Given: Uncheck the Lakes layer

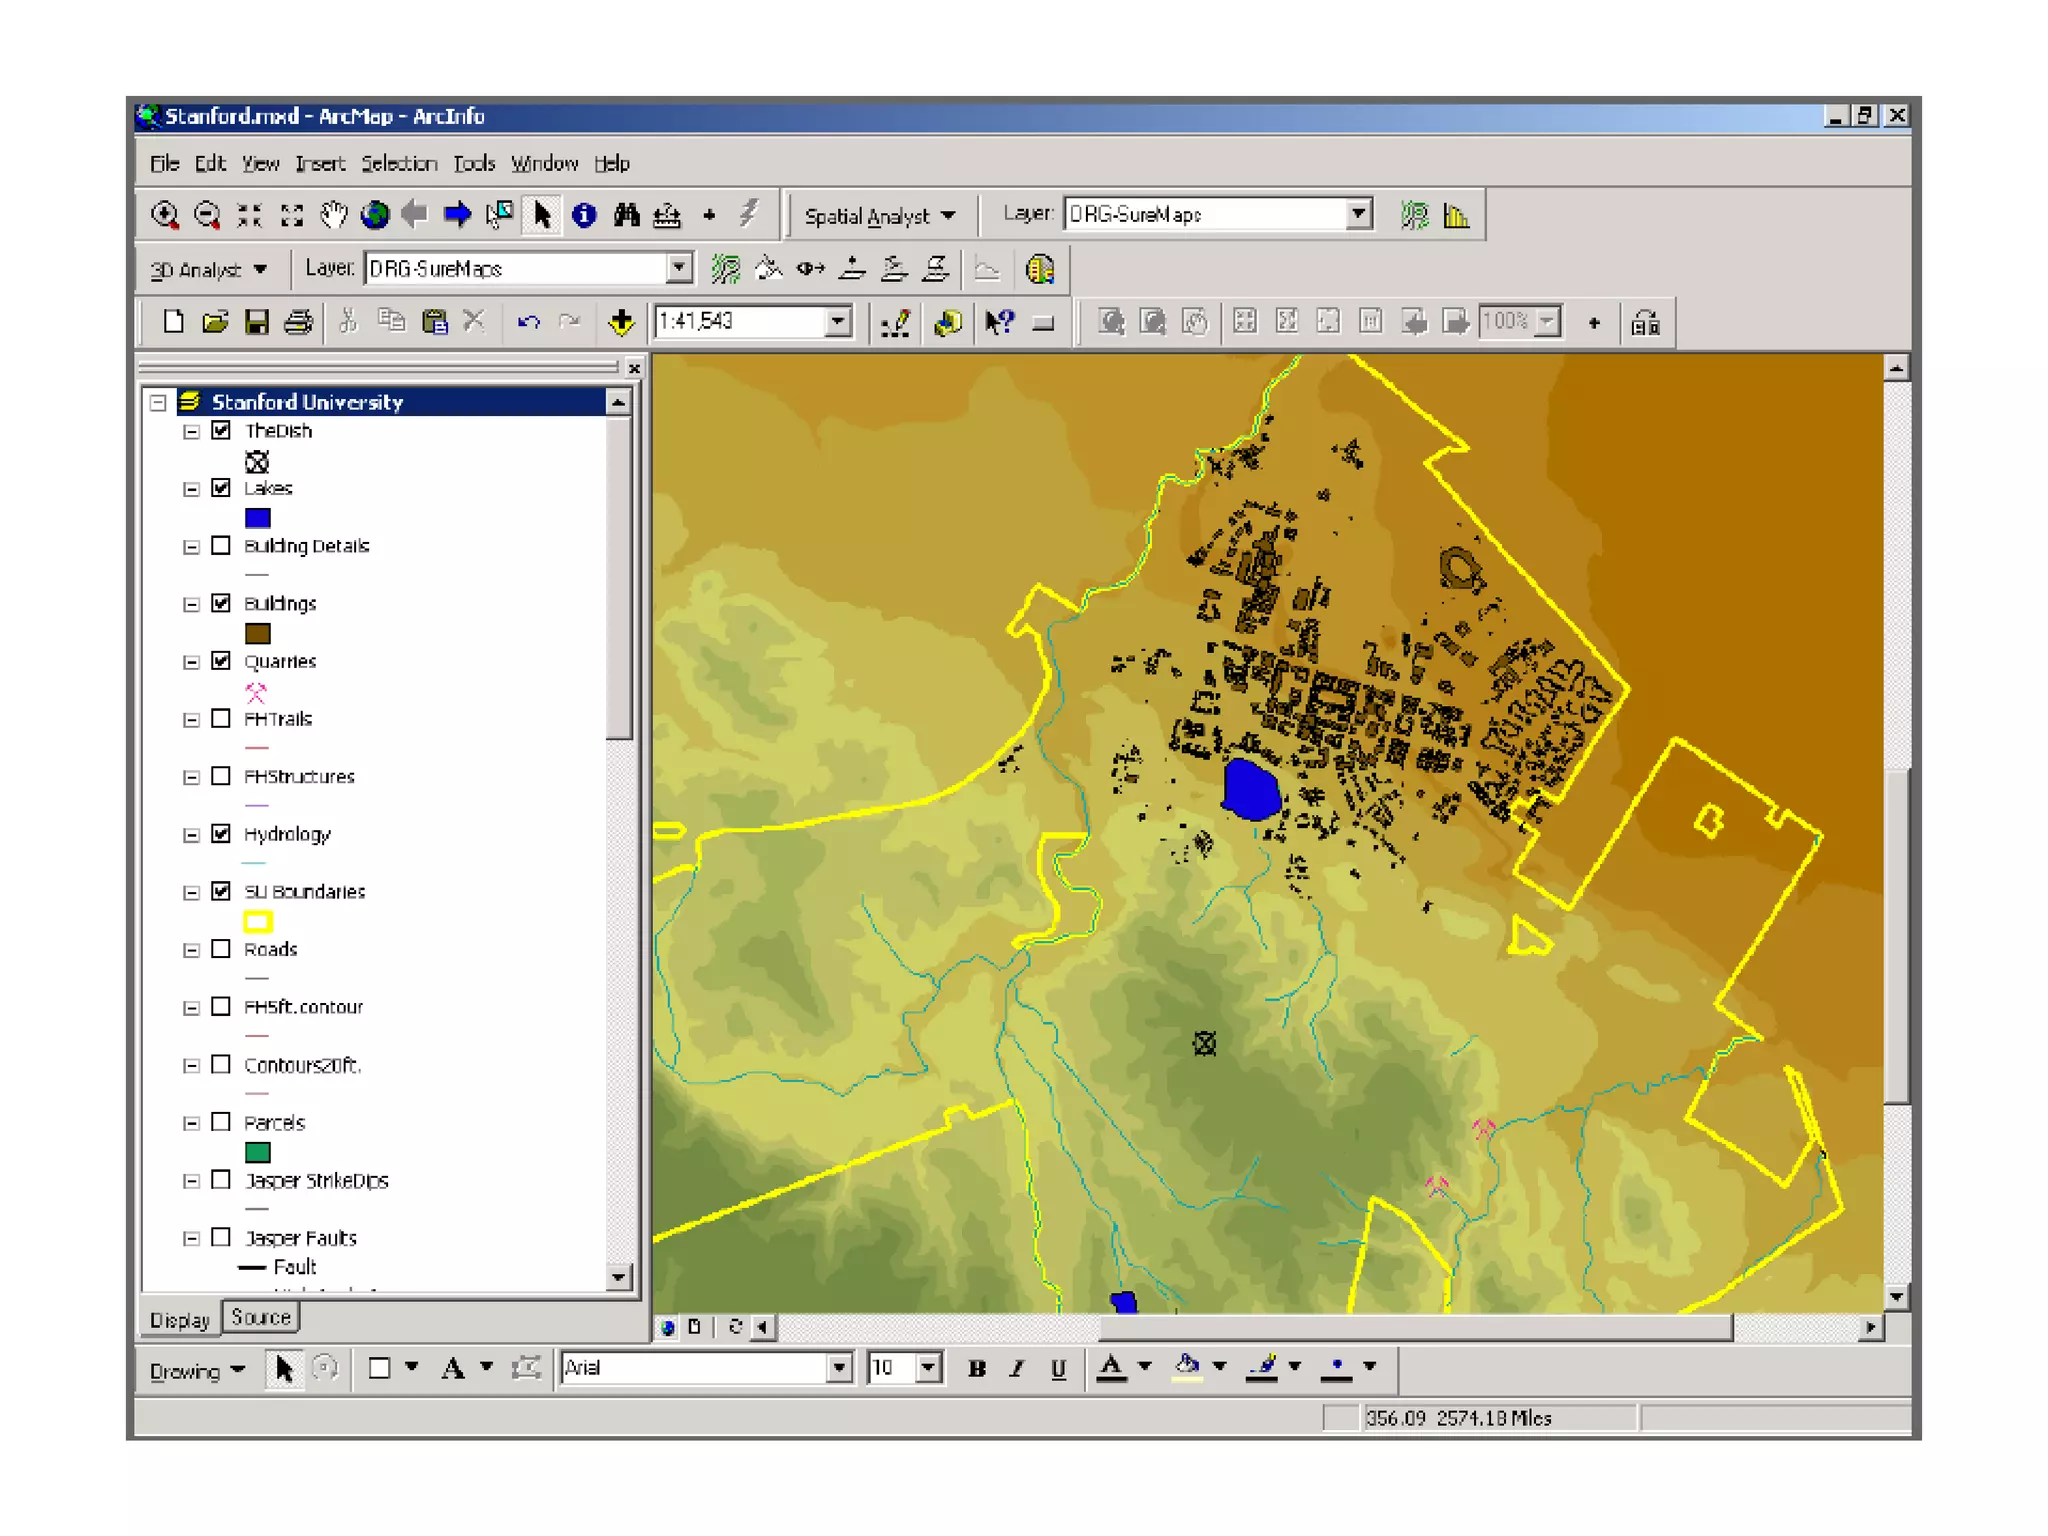Looking at the screenshot, I should point(221,488).
